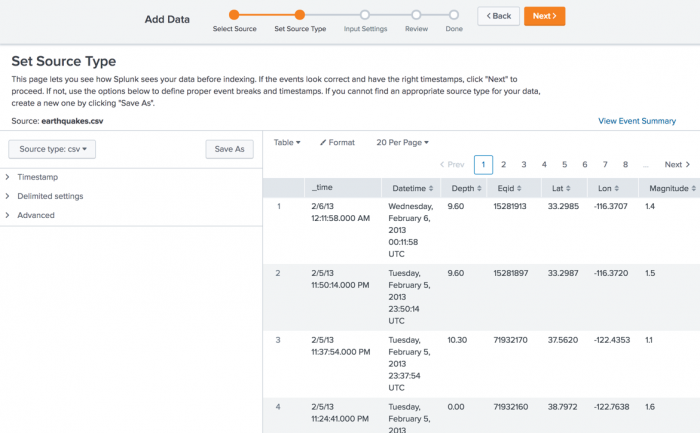Click the Set Source Type step circle
Viewport: 700px width, 433px height.
point(300,15)
